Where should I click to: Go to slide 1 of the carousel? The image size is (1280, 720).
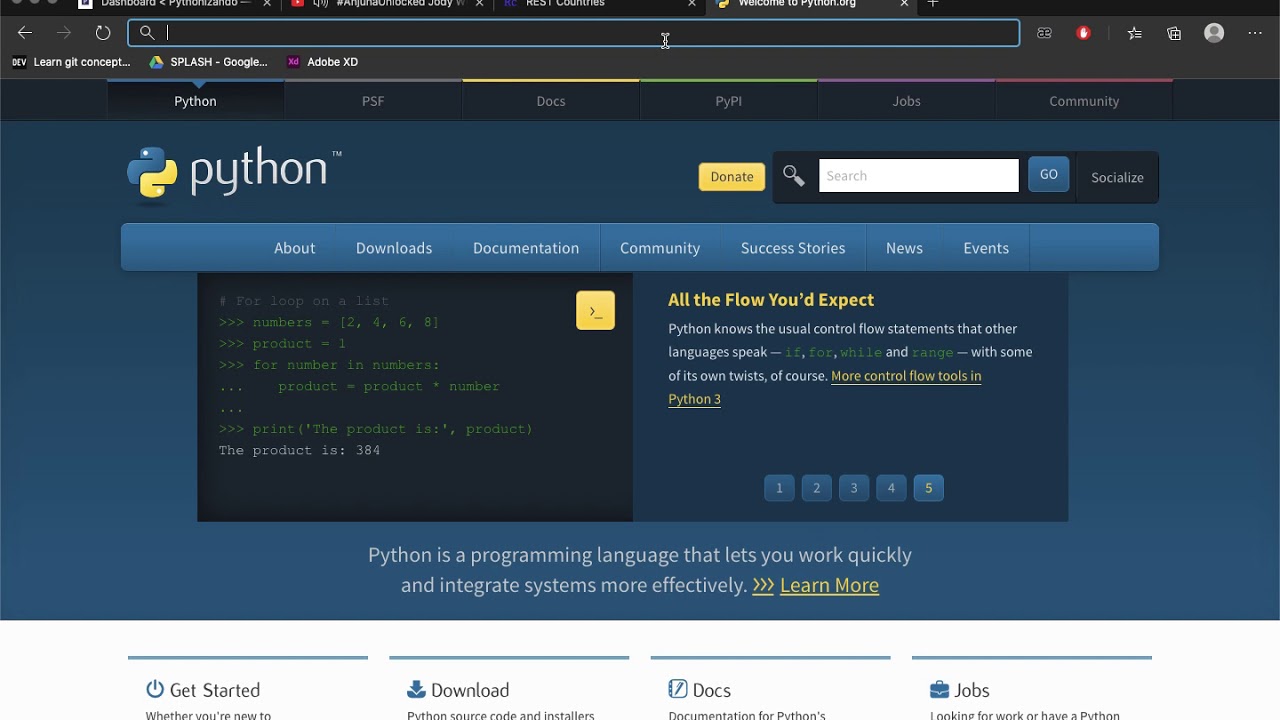tap(779, 488)
